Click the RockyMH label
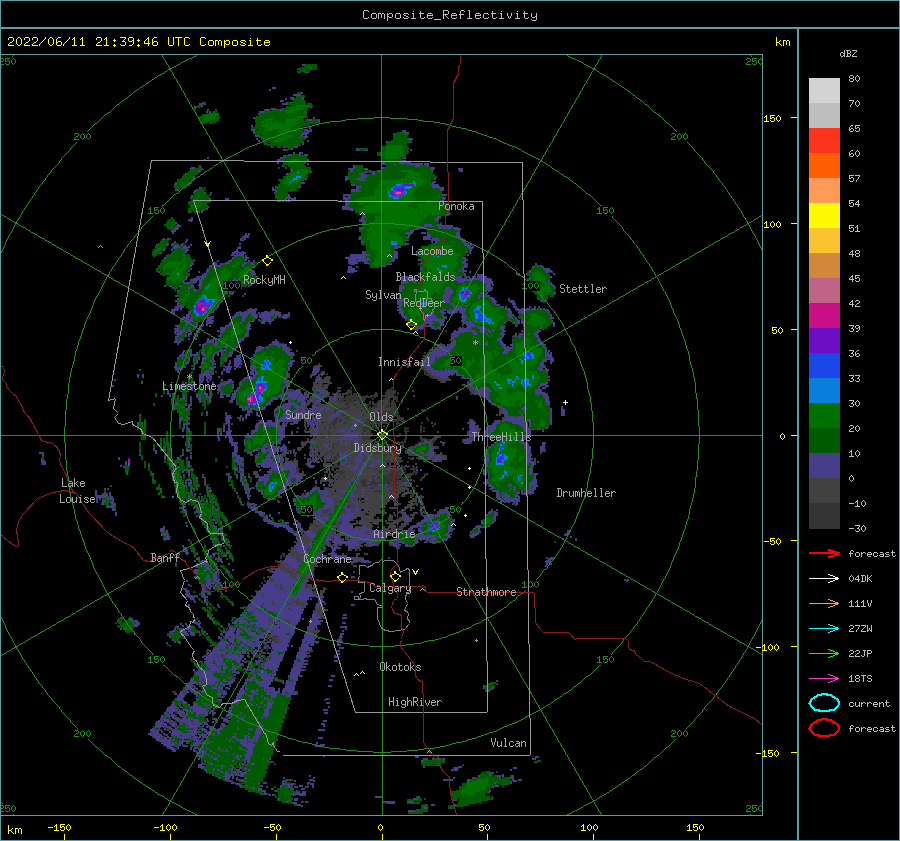The height and width of the screenshot is (841, 900). [264, 280]
